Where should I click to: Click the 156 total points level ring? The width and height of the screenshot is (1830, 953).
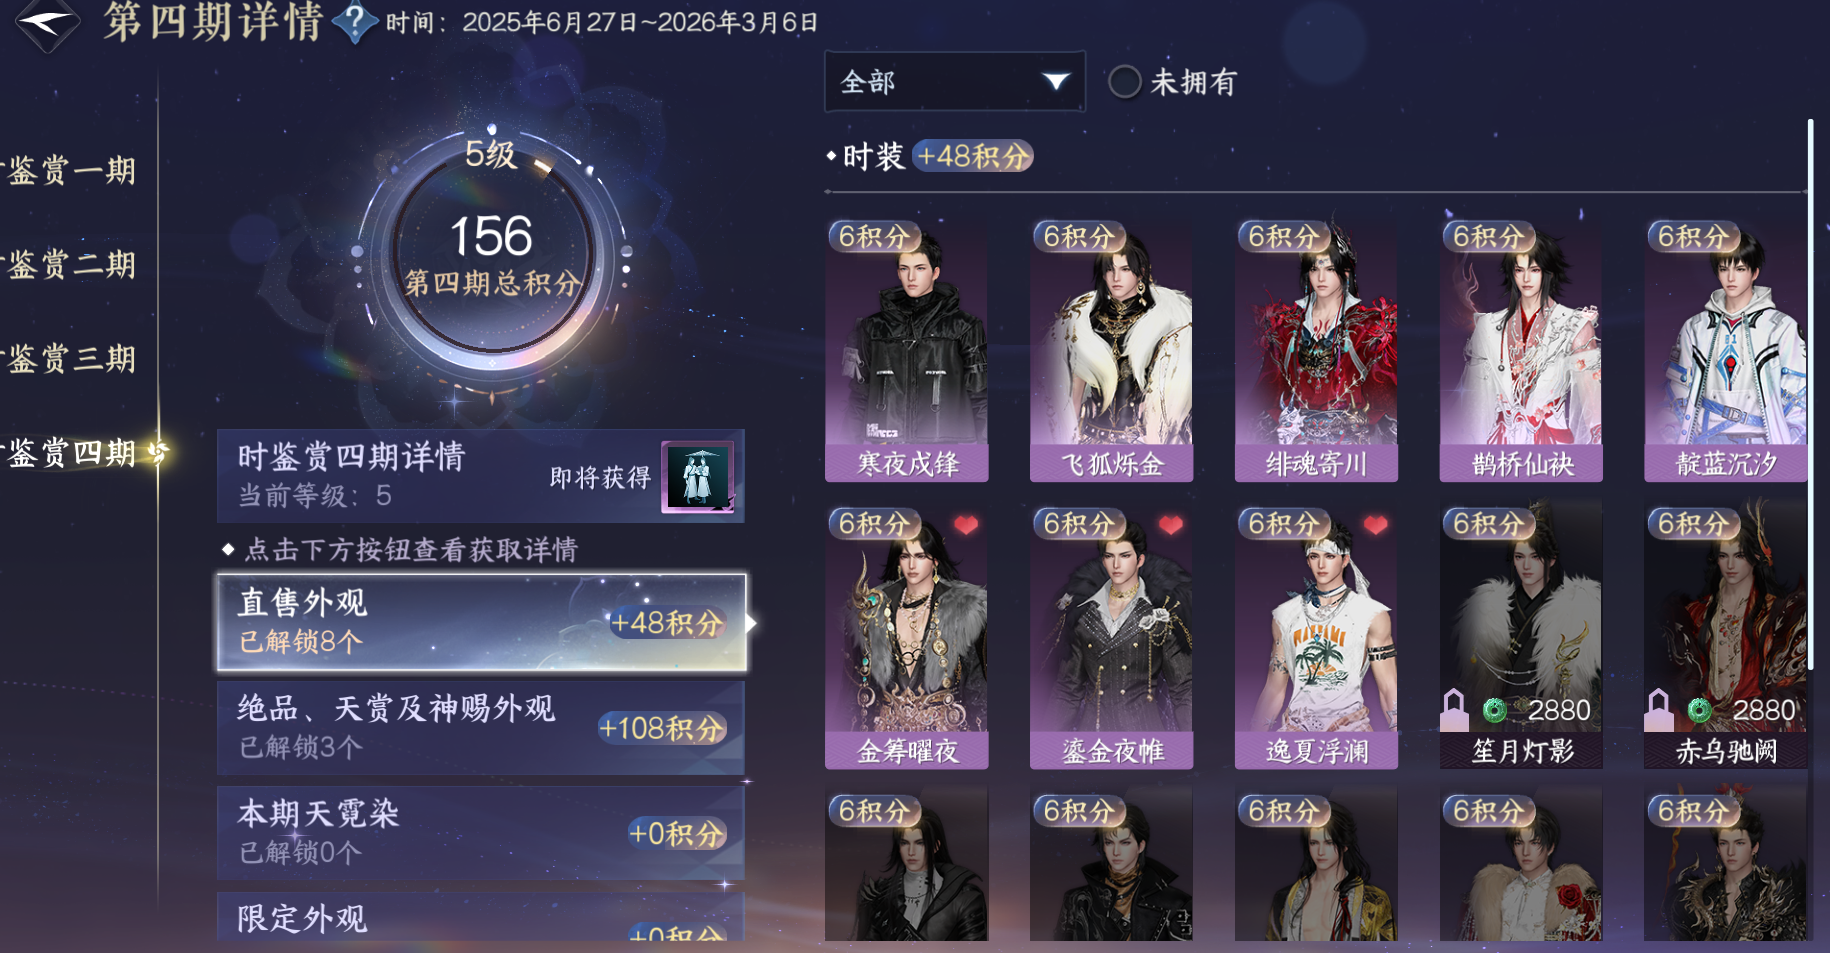(491, 252)
